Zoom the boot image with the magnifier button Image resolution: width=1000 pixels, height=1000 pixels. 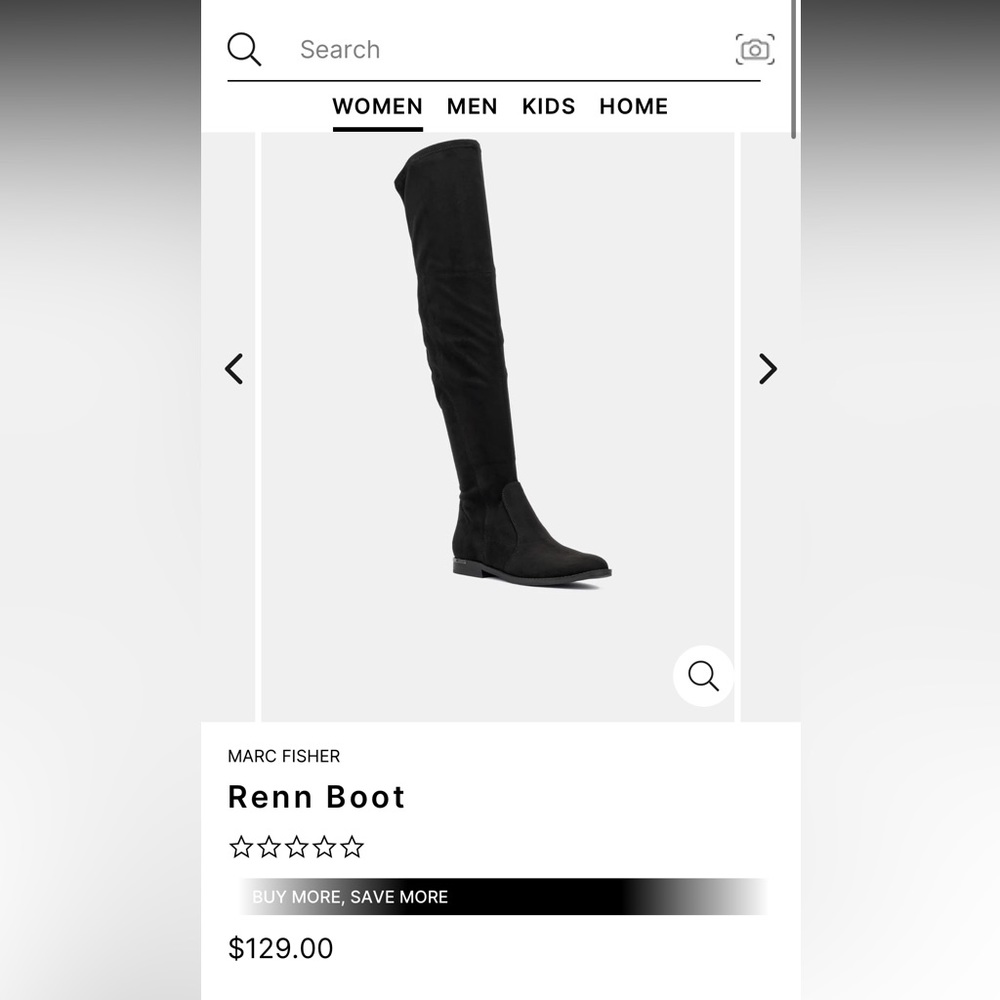(x=703, y=676)
